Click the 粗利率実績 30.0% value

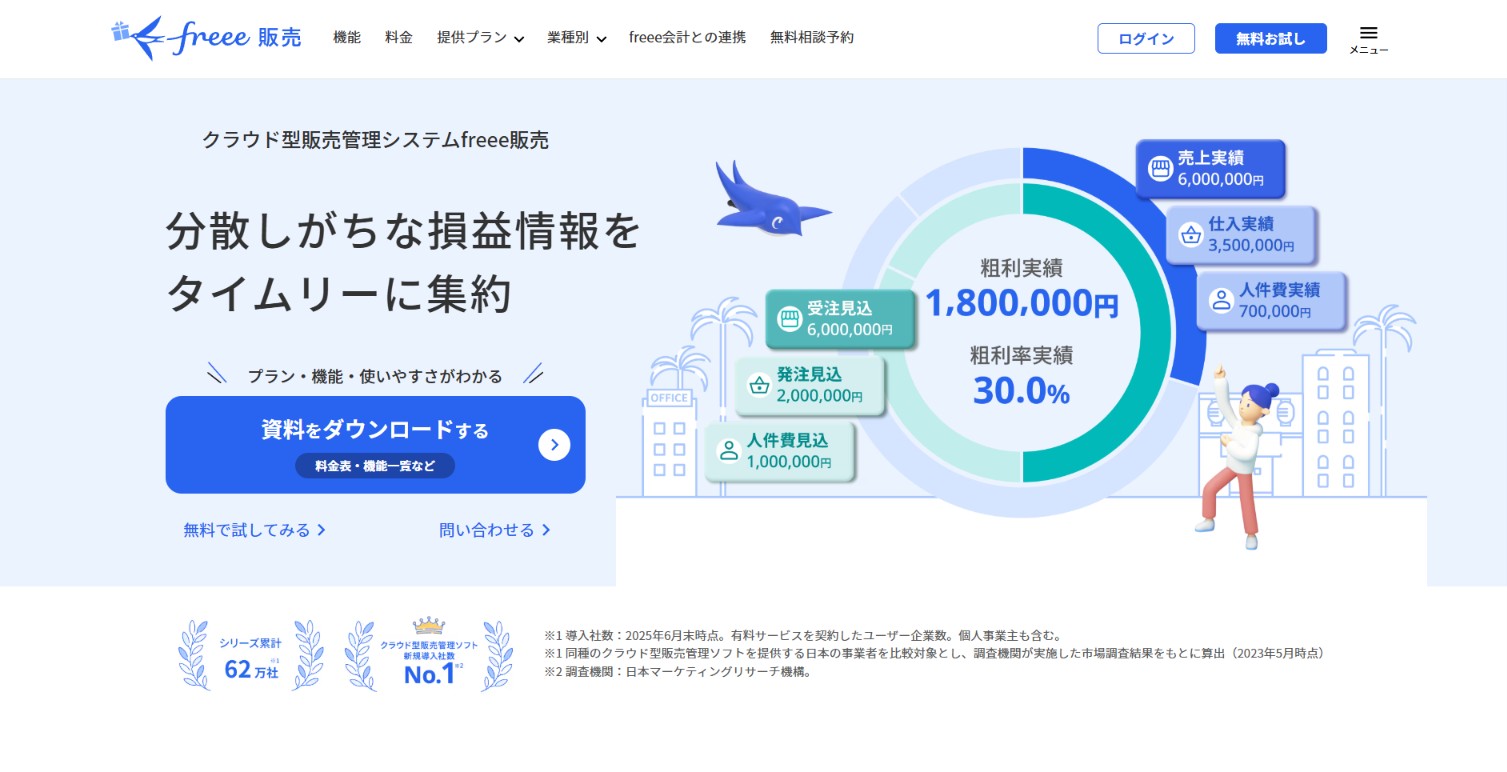coord(1021,377)
